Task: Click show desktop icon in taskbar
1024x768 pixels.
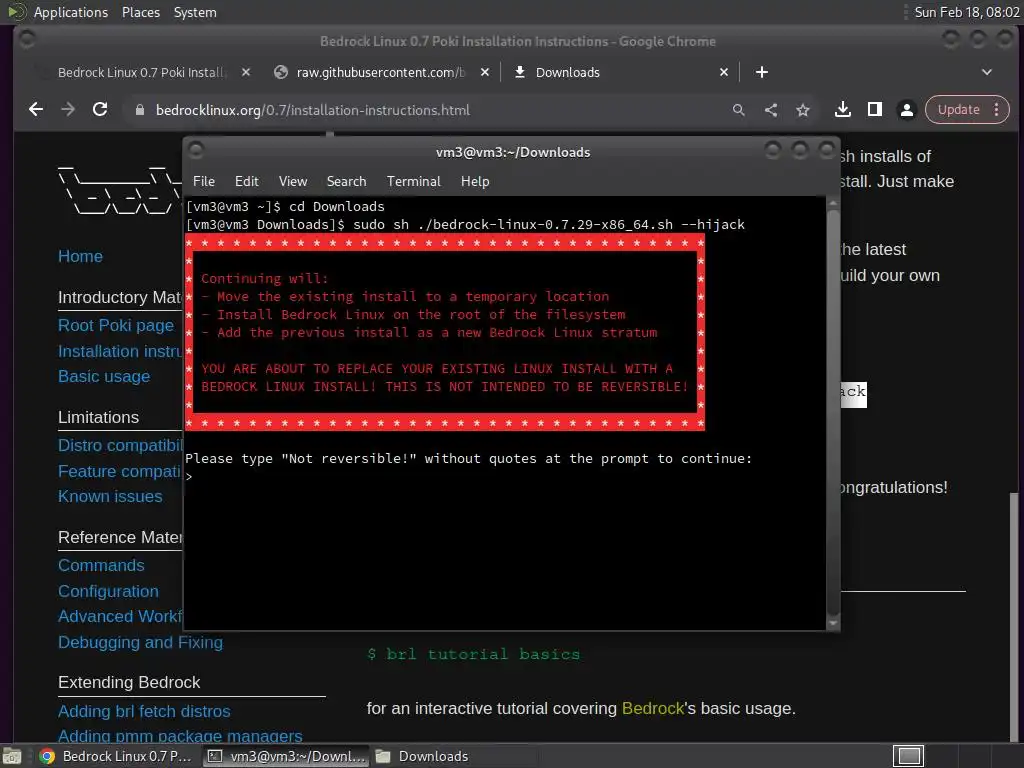Action: point(12,756)
